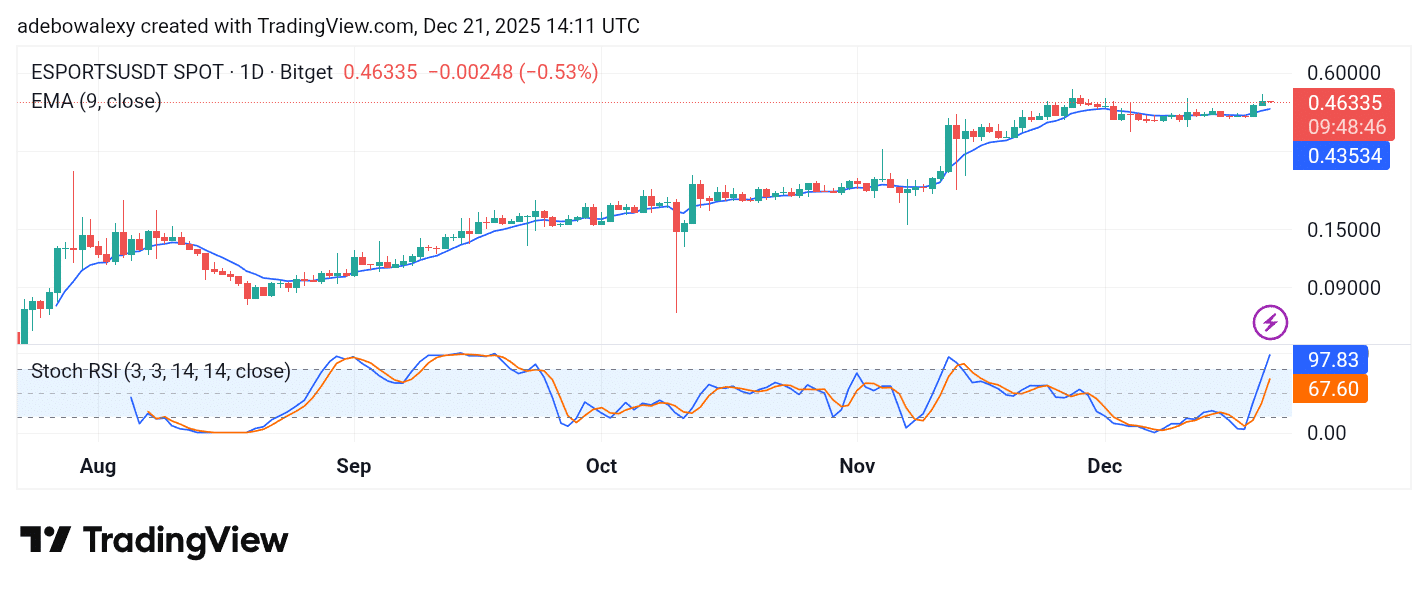
Task: Click the blue 0.43534 EMA value label
Action: (x=1340, y=156)
